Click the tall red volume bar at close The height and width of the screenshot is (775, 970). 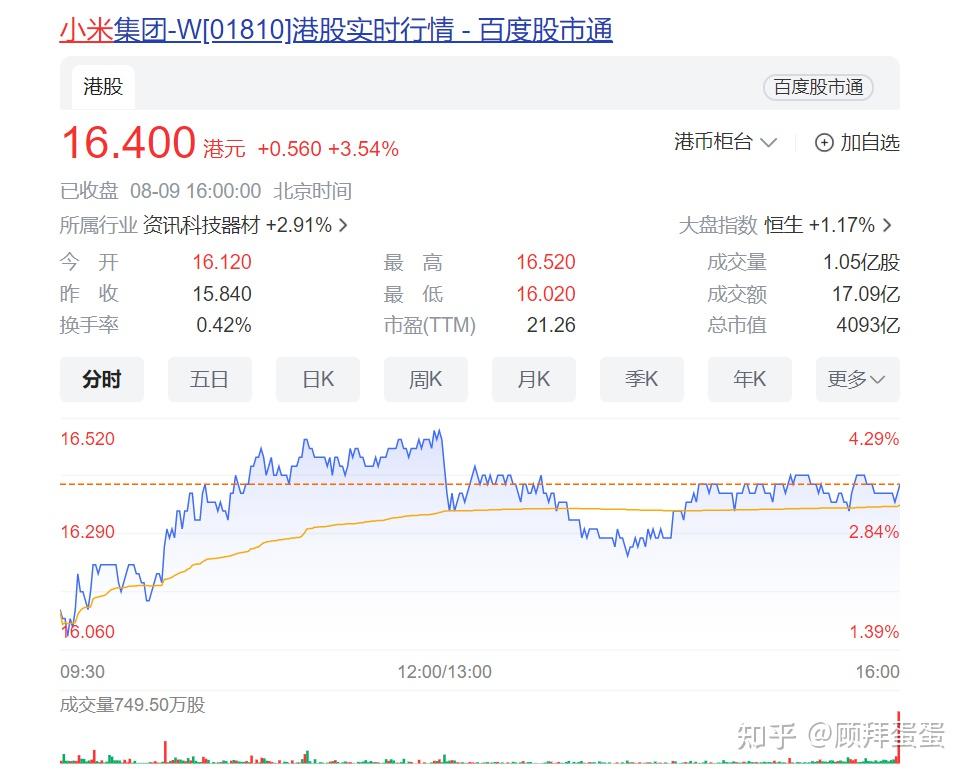pyautogui.click(x=898, y=740)
